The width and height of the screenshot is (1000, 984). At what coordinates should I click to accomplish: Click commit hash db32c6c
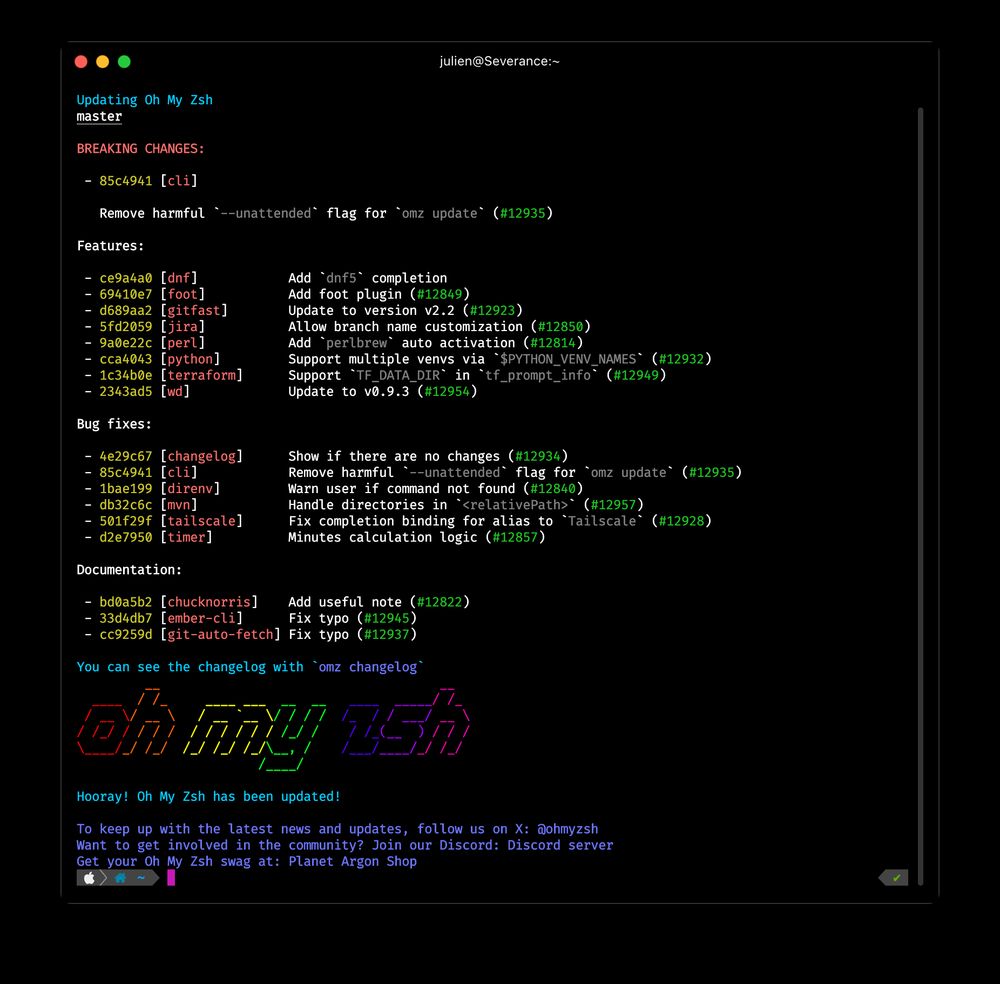pos(126,505)
